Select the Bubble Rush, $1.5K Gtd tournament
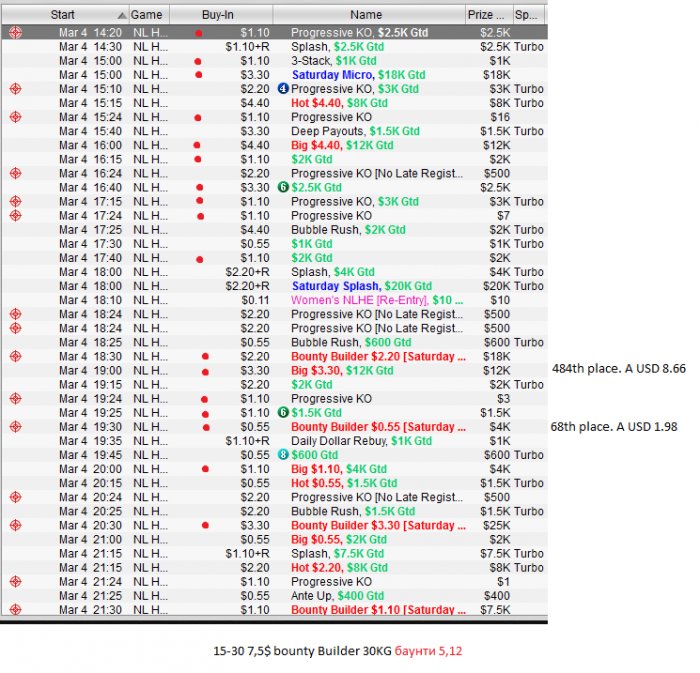Viewport: 700px width, 673px height. pos(275,511)
